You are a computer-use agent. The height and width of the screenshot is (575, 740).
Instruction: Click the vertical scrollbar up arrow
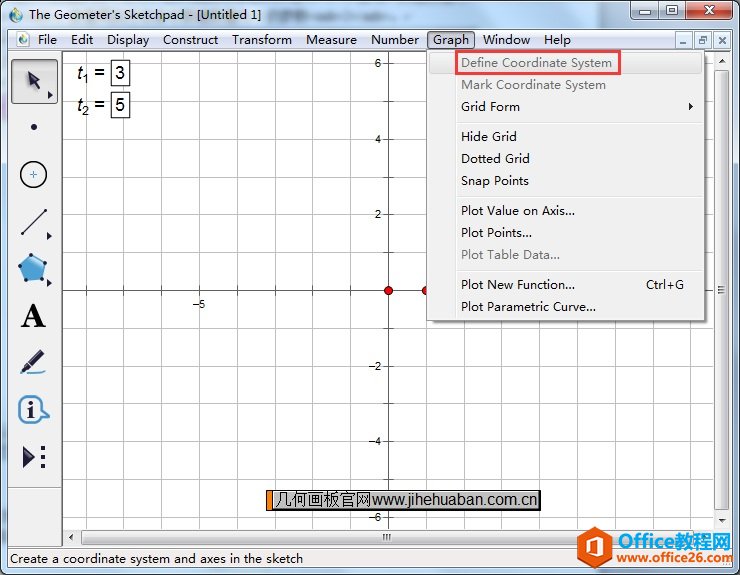(x=722, y=61)
